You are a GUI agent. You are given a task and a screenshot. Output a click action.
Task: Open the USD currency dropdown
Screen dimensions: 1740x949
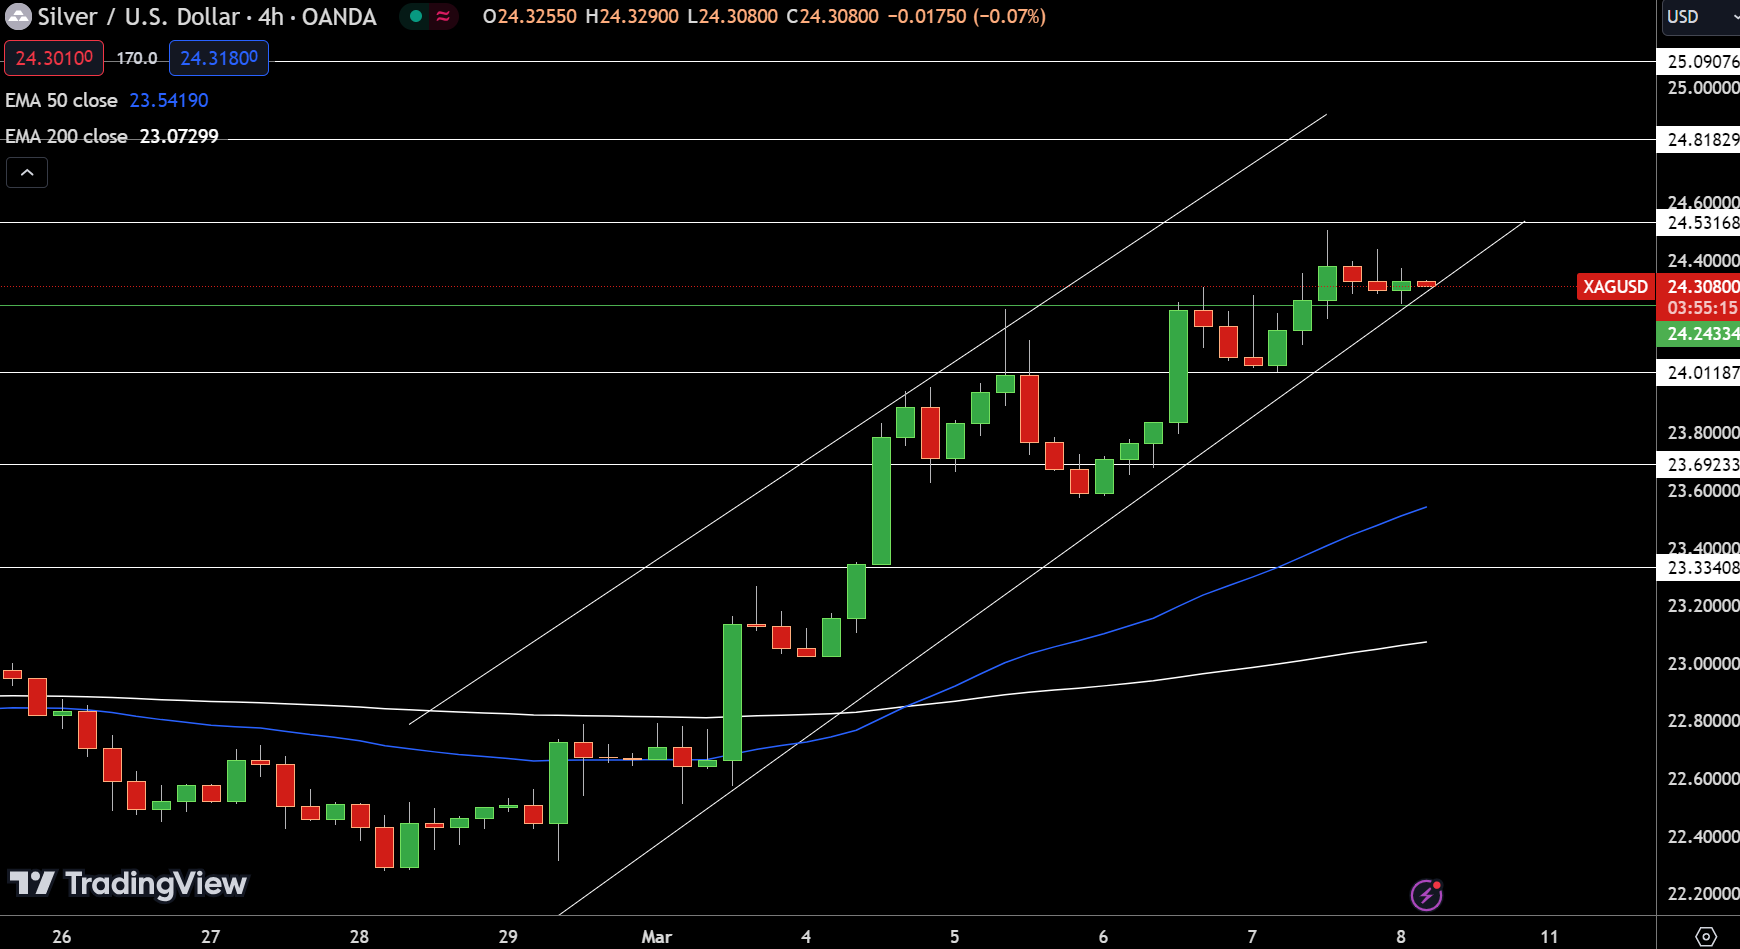click(1698, 17)
